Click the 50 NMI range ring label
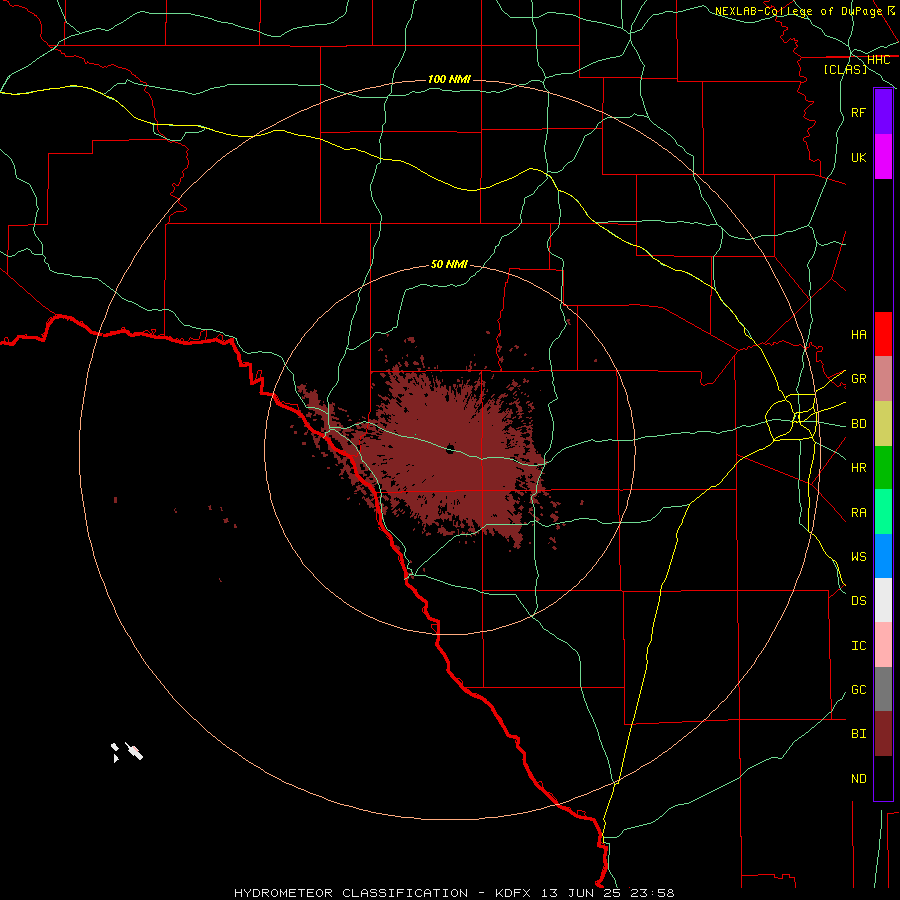 click(449, 264)
